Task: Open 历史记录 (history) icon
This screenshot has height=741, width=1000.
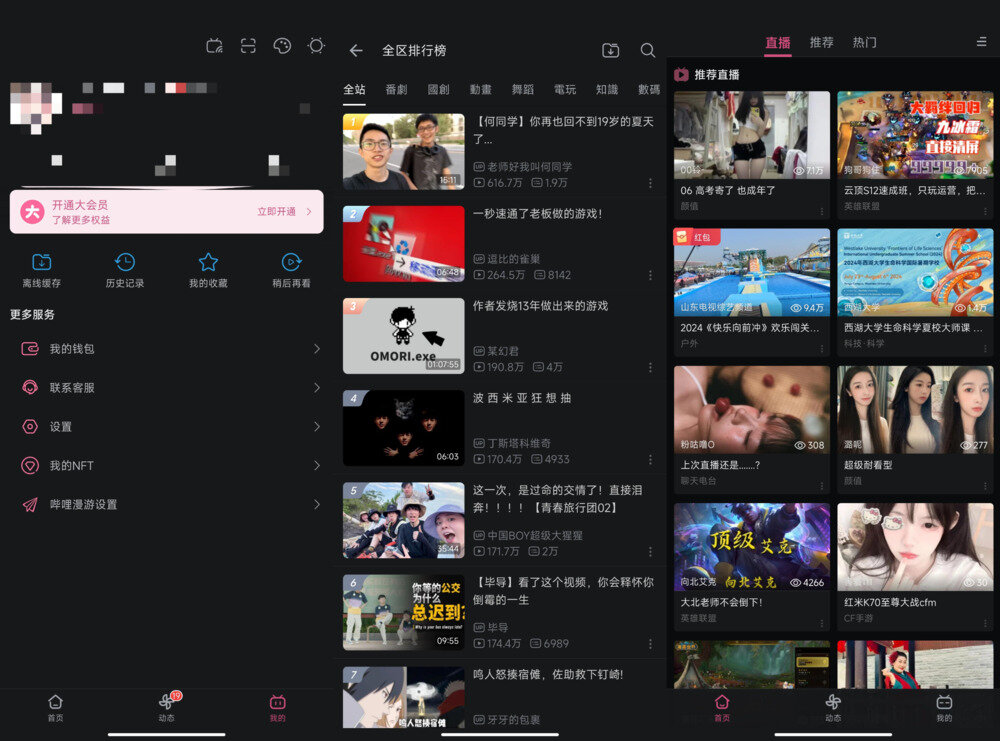Action: coord(124,262)
